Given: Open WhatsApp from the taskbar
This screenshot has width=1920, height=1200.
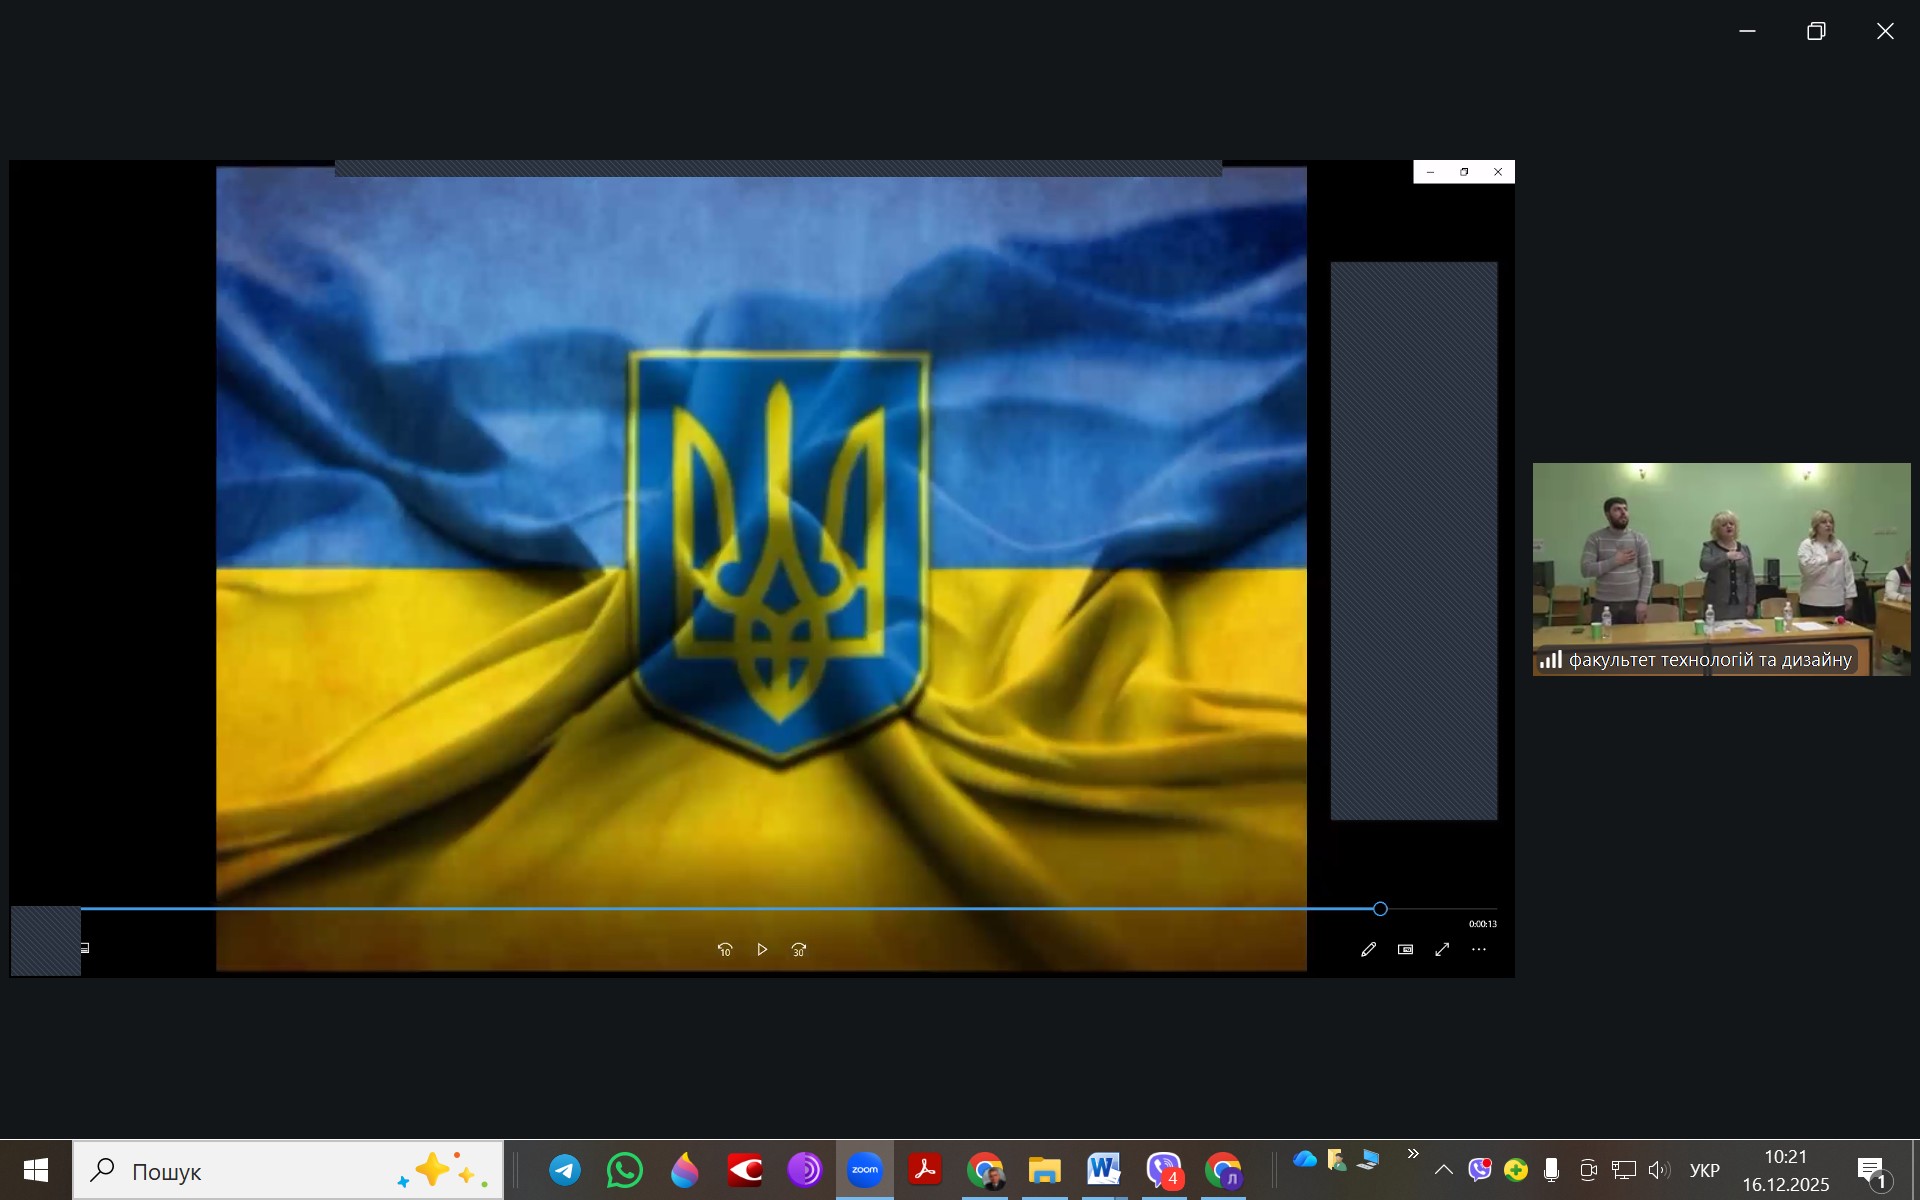Looking at the screenshot, I should click(x=625, y=1170).
